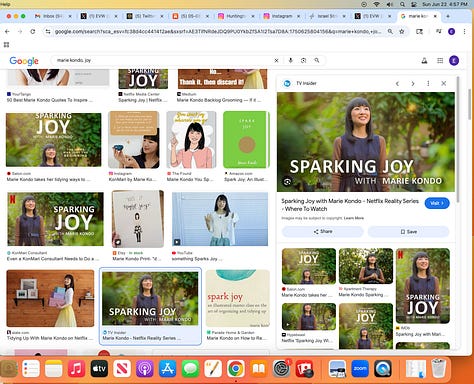Open the Google account avatar

coord(454,60)
